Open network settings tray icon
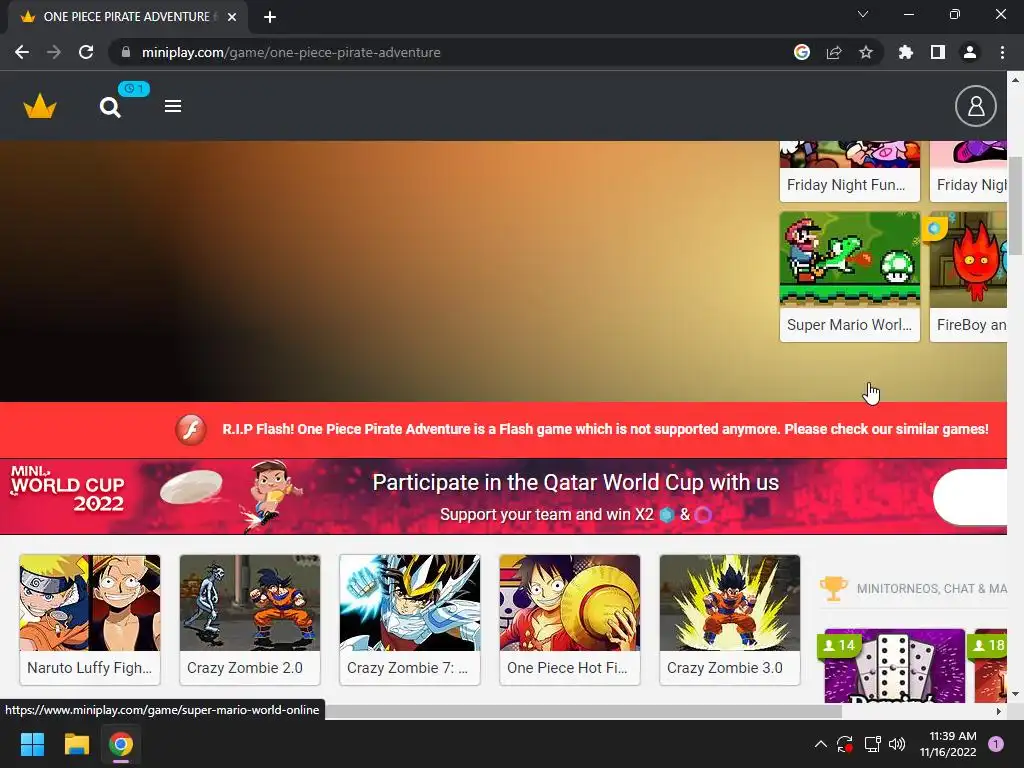 coord(872,744)
